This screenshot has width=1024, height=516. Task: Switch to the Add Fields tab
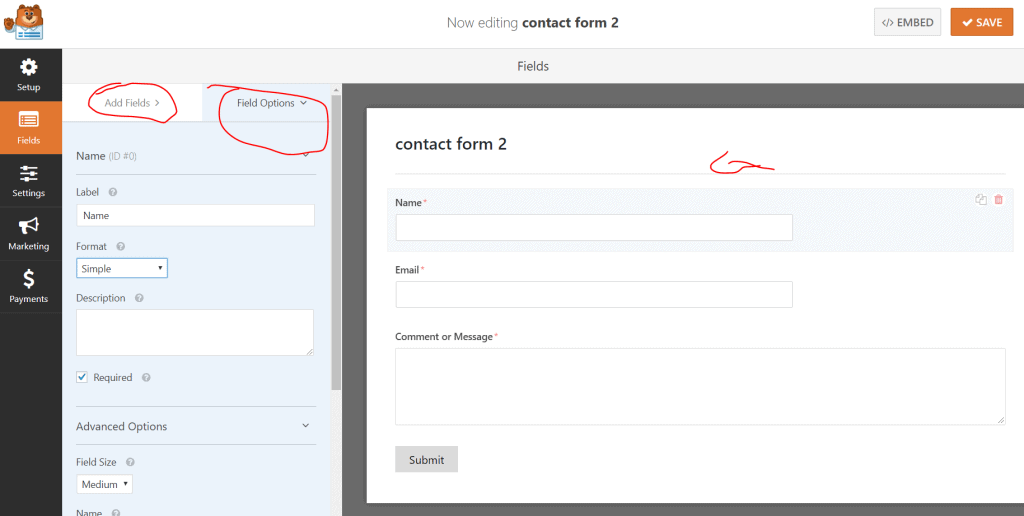click(x=132, y=103)
